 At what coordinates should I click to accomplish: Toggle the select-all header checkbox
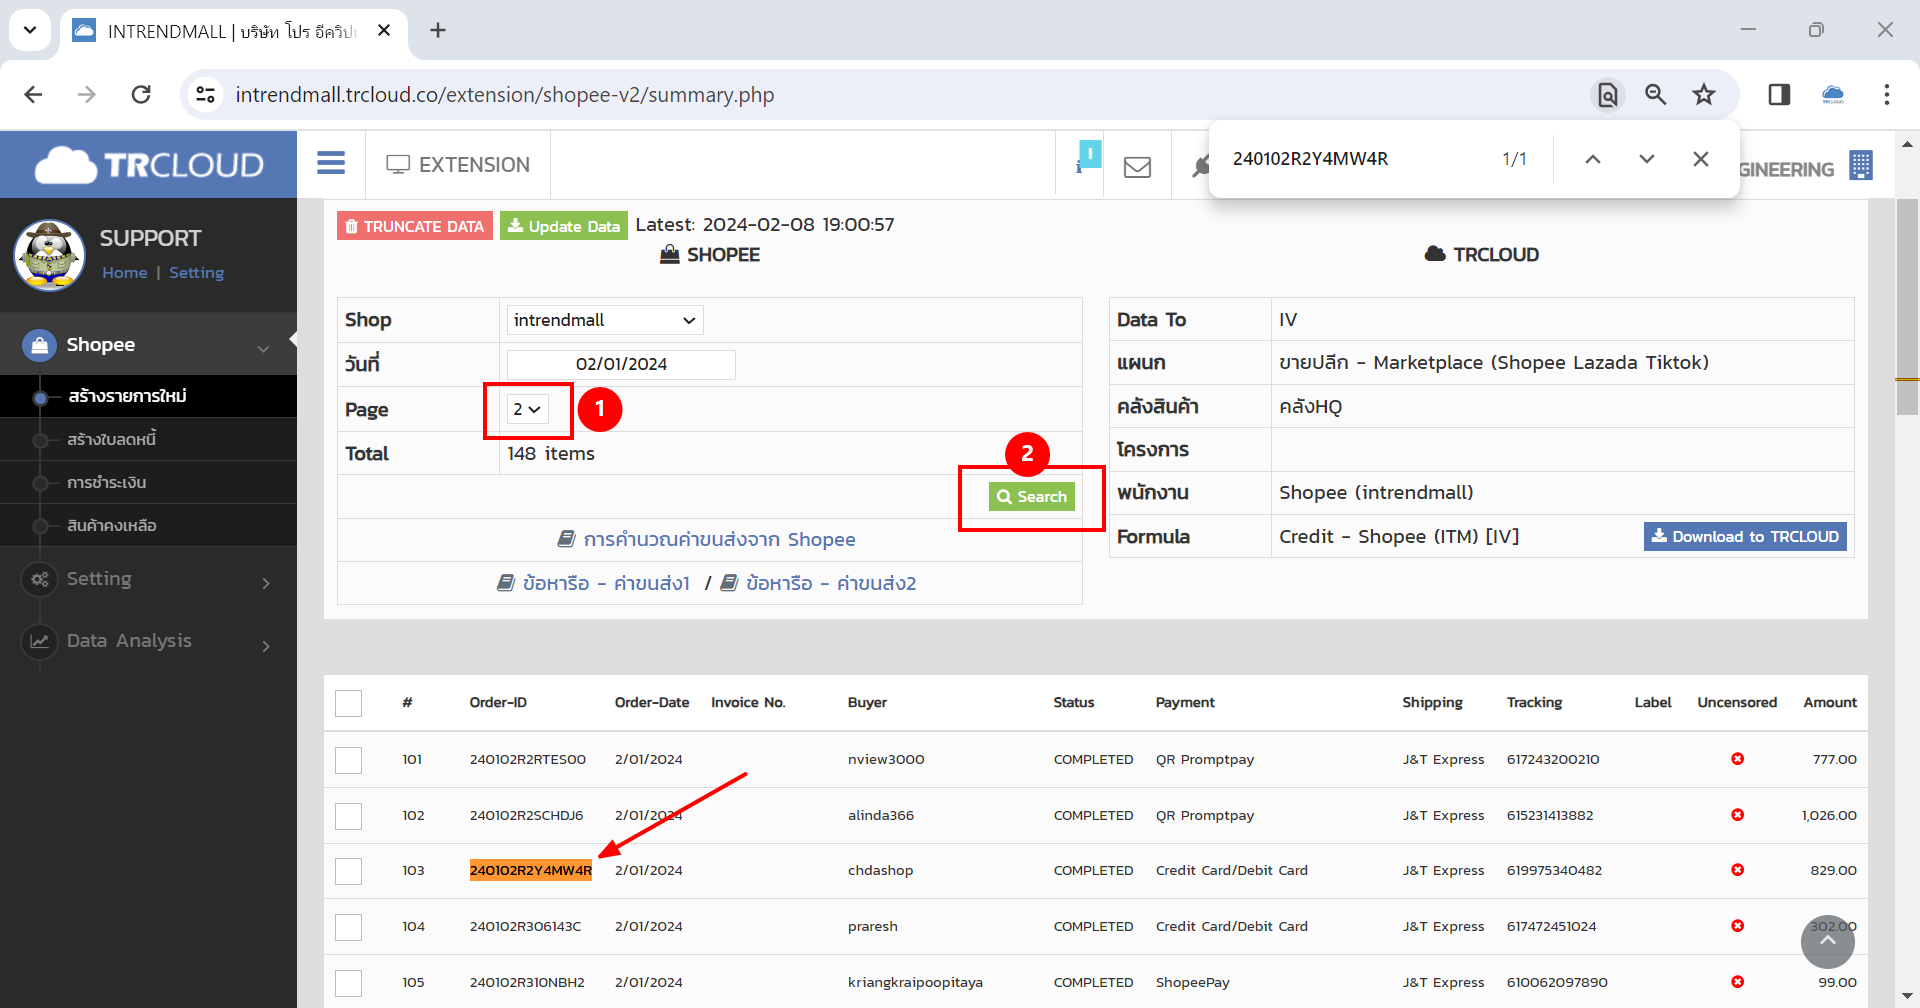pos(348,703)
